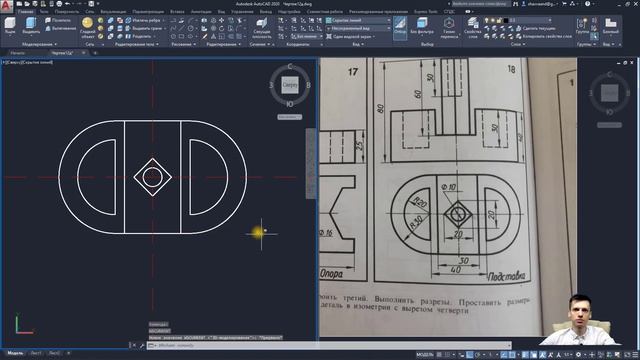
Task: Click the Separate (Разделить) button
Action: coord(140,36)
